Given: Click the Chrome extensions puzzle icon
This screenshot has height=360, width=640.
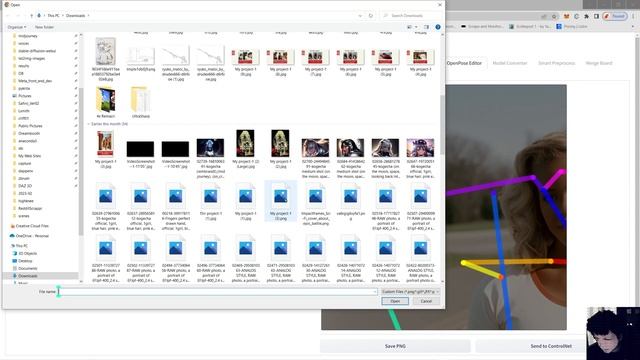Looking at the screenshot, I should coord(587,16).
